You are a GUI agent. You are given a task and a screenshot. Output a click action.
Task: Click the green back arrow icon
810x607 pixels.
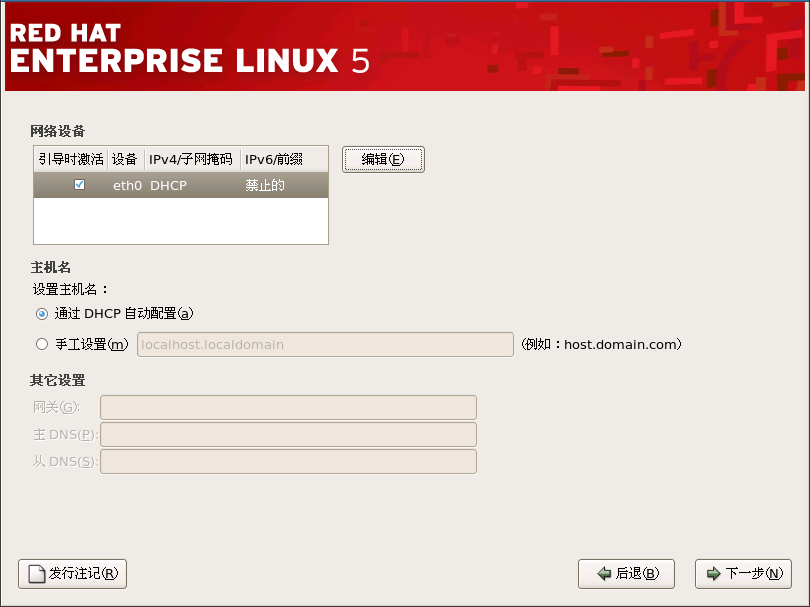[x=604, y=573]
